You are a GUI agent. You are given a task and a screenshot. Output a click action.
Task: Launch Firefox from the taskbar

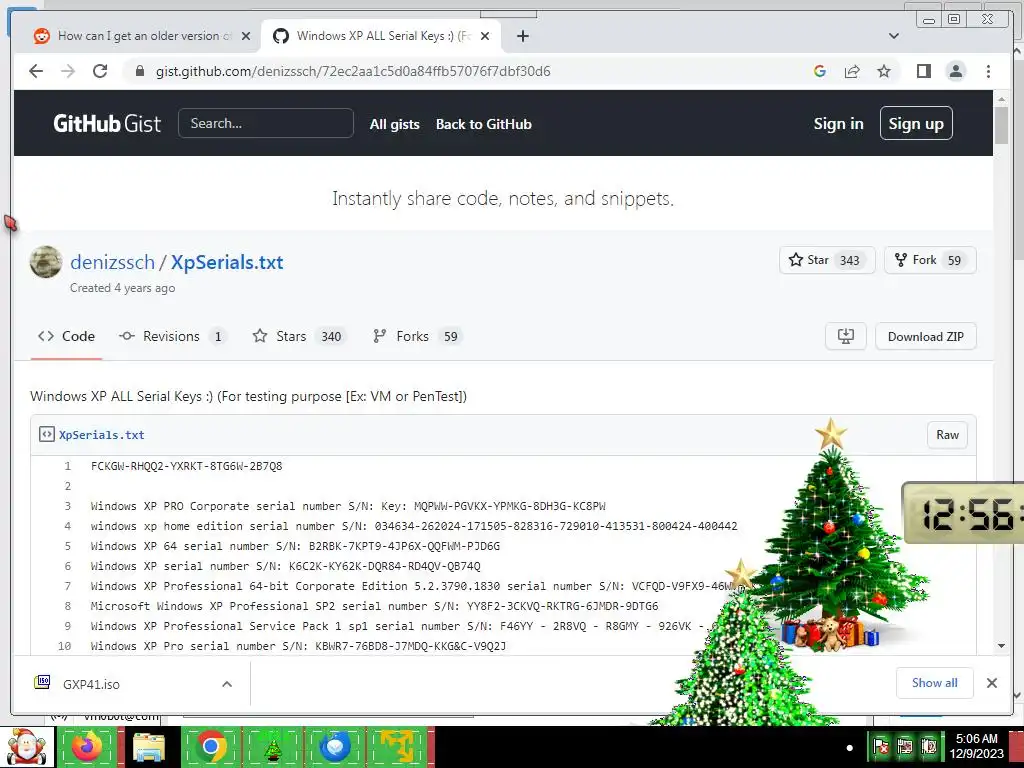(x=88, y=747)
